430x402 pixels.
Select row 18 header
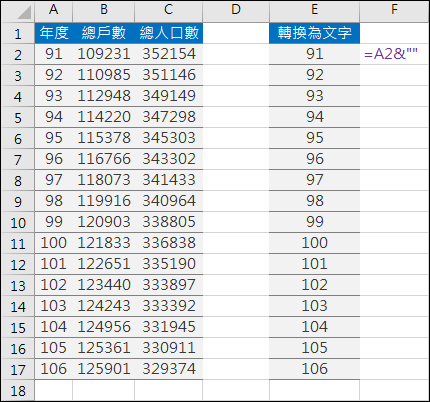pos(18,390)
